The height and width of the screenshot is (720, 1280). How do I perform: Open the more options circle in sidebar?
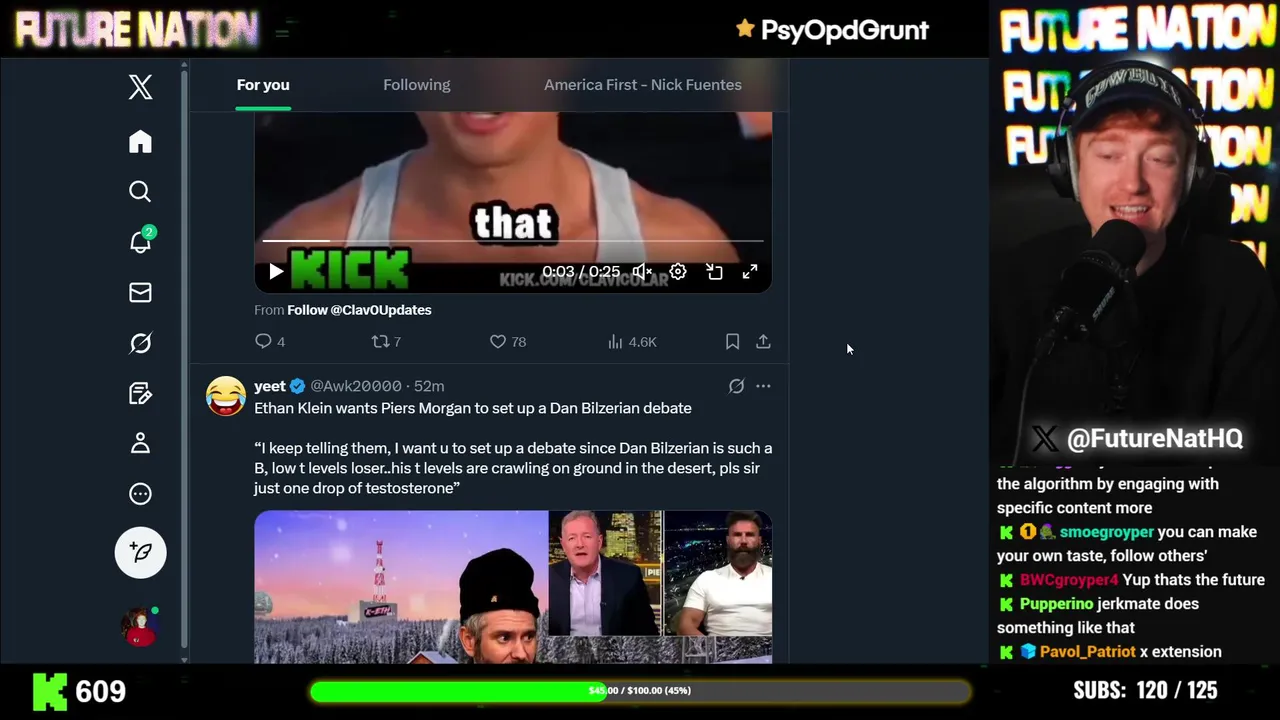(x=140, y=493)
